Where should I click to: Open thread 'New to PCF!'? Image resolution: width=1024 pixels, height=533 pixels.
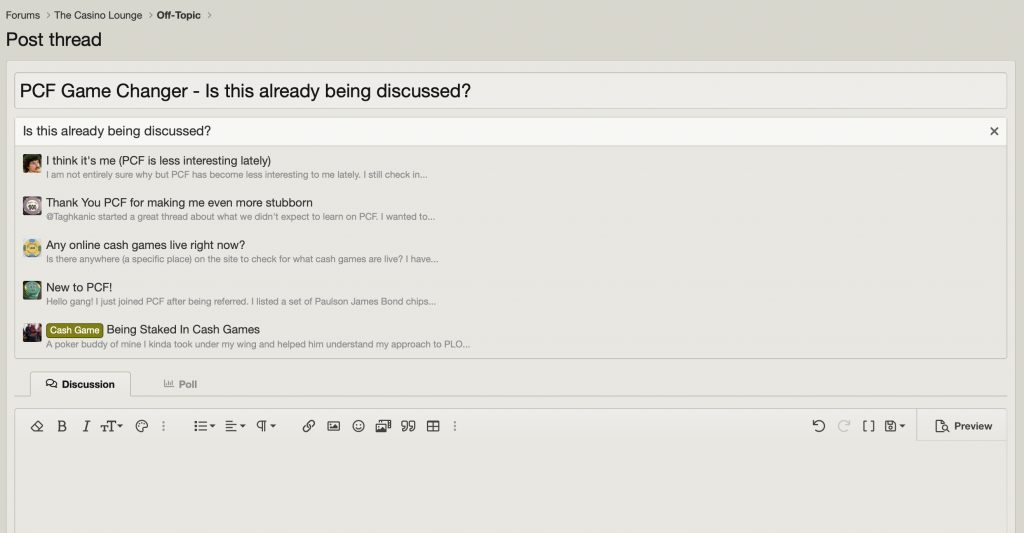click(79, 287)
